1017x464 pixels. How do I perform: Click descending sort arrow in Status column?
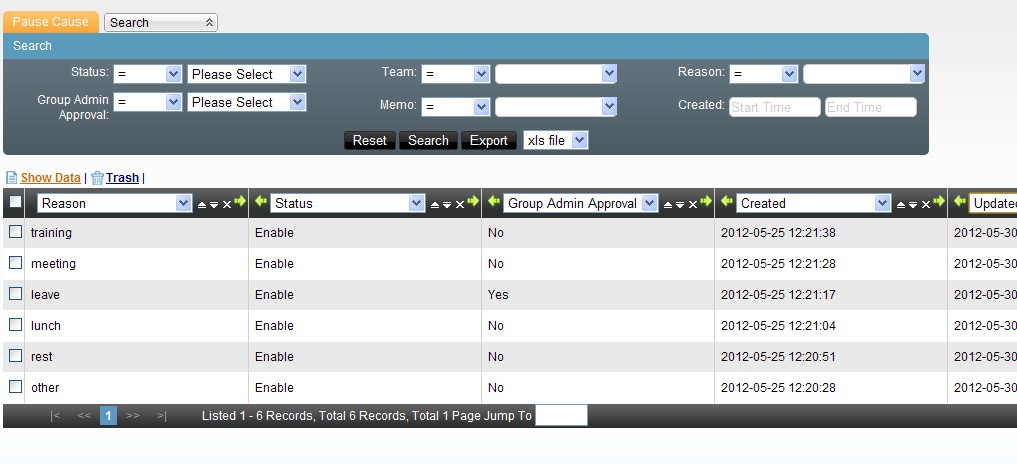447,204
